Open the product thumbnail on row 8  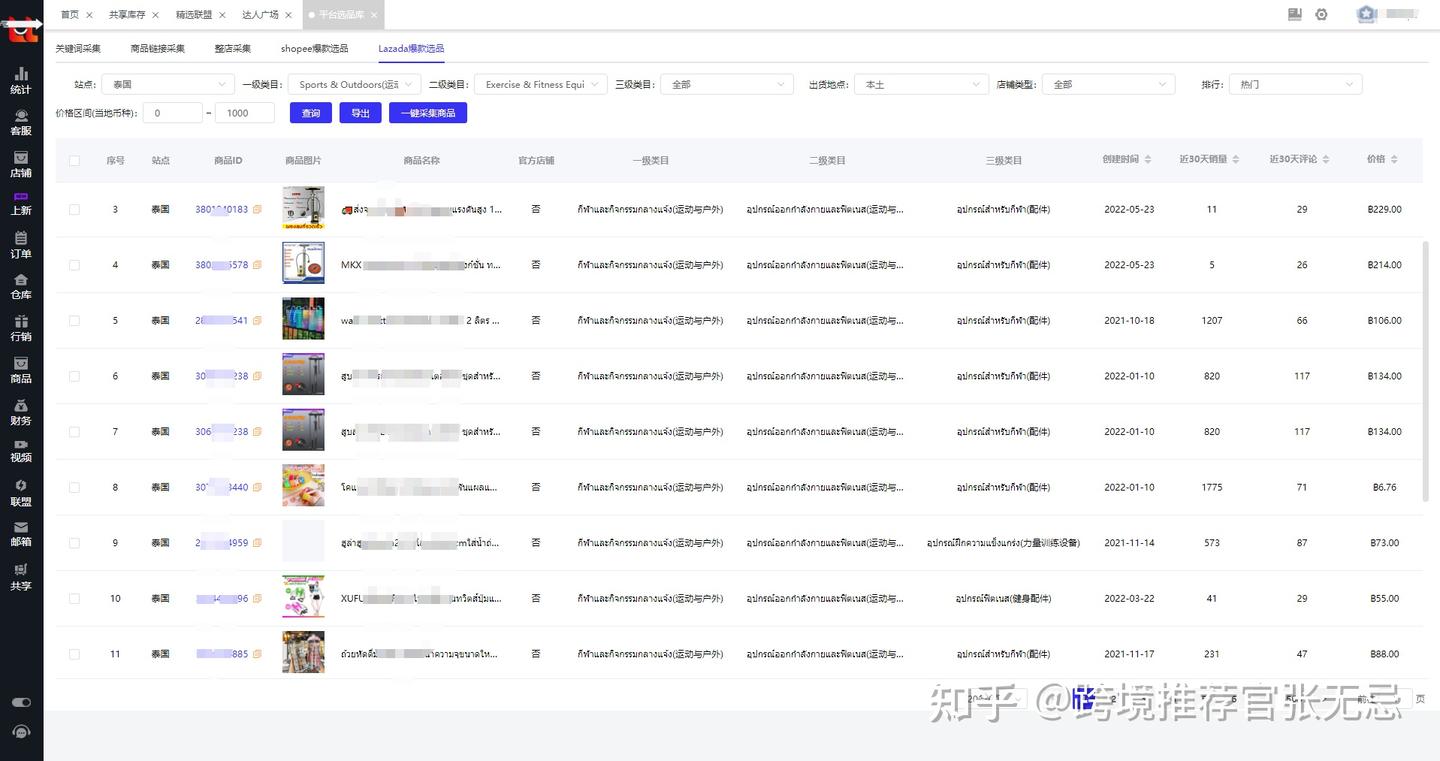303,486
